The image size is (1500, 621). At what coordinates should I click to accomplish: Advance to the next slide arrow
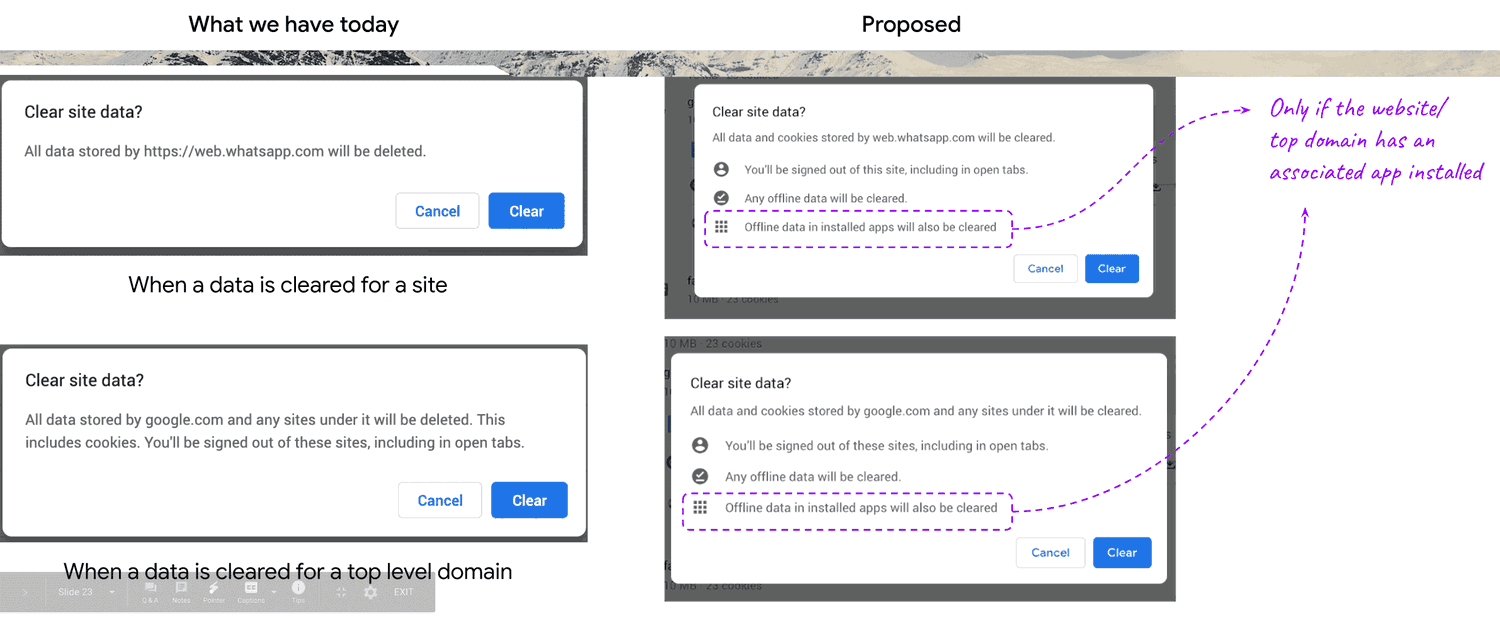(x=25, y=592)
